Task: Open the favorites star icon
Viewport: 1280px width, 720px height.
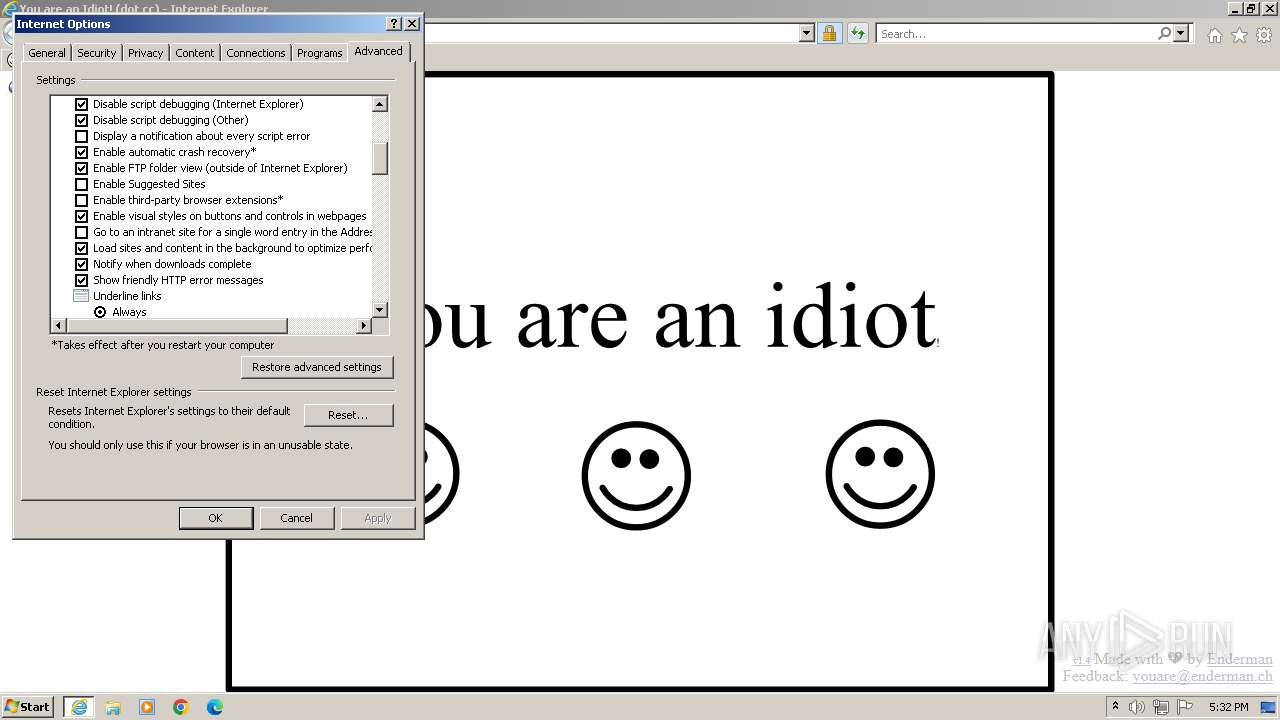Action: tap(1239, 35)
